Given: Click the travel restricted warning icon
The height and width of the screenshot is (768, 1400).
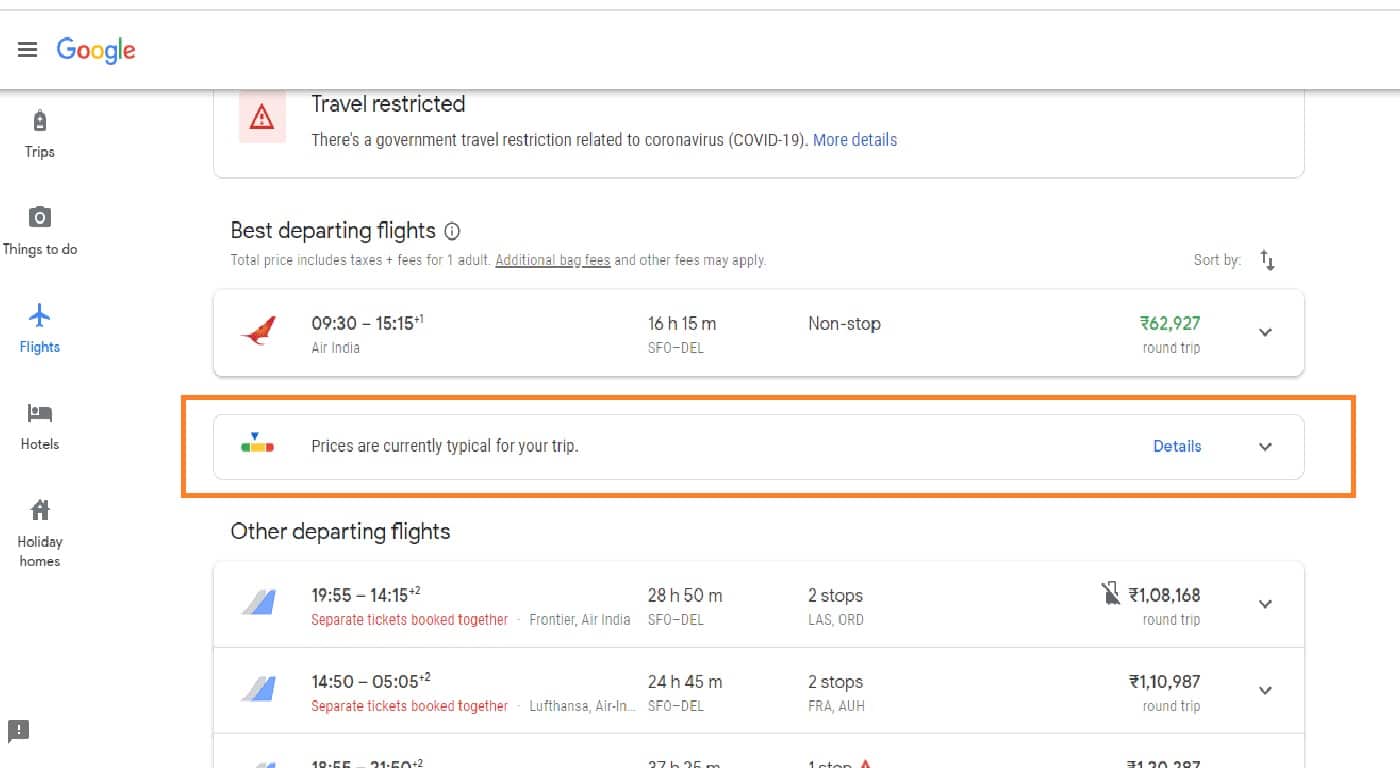Looking at the screenshot, I should pyautogui.click(x=262, y=118).
